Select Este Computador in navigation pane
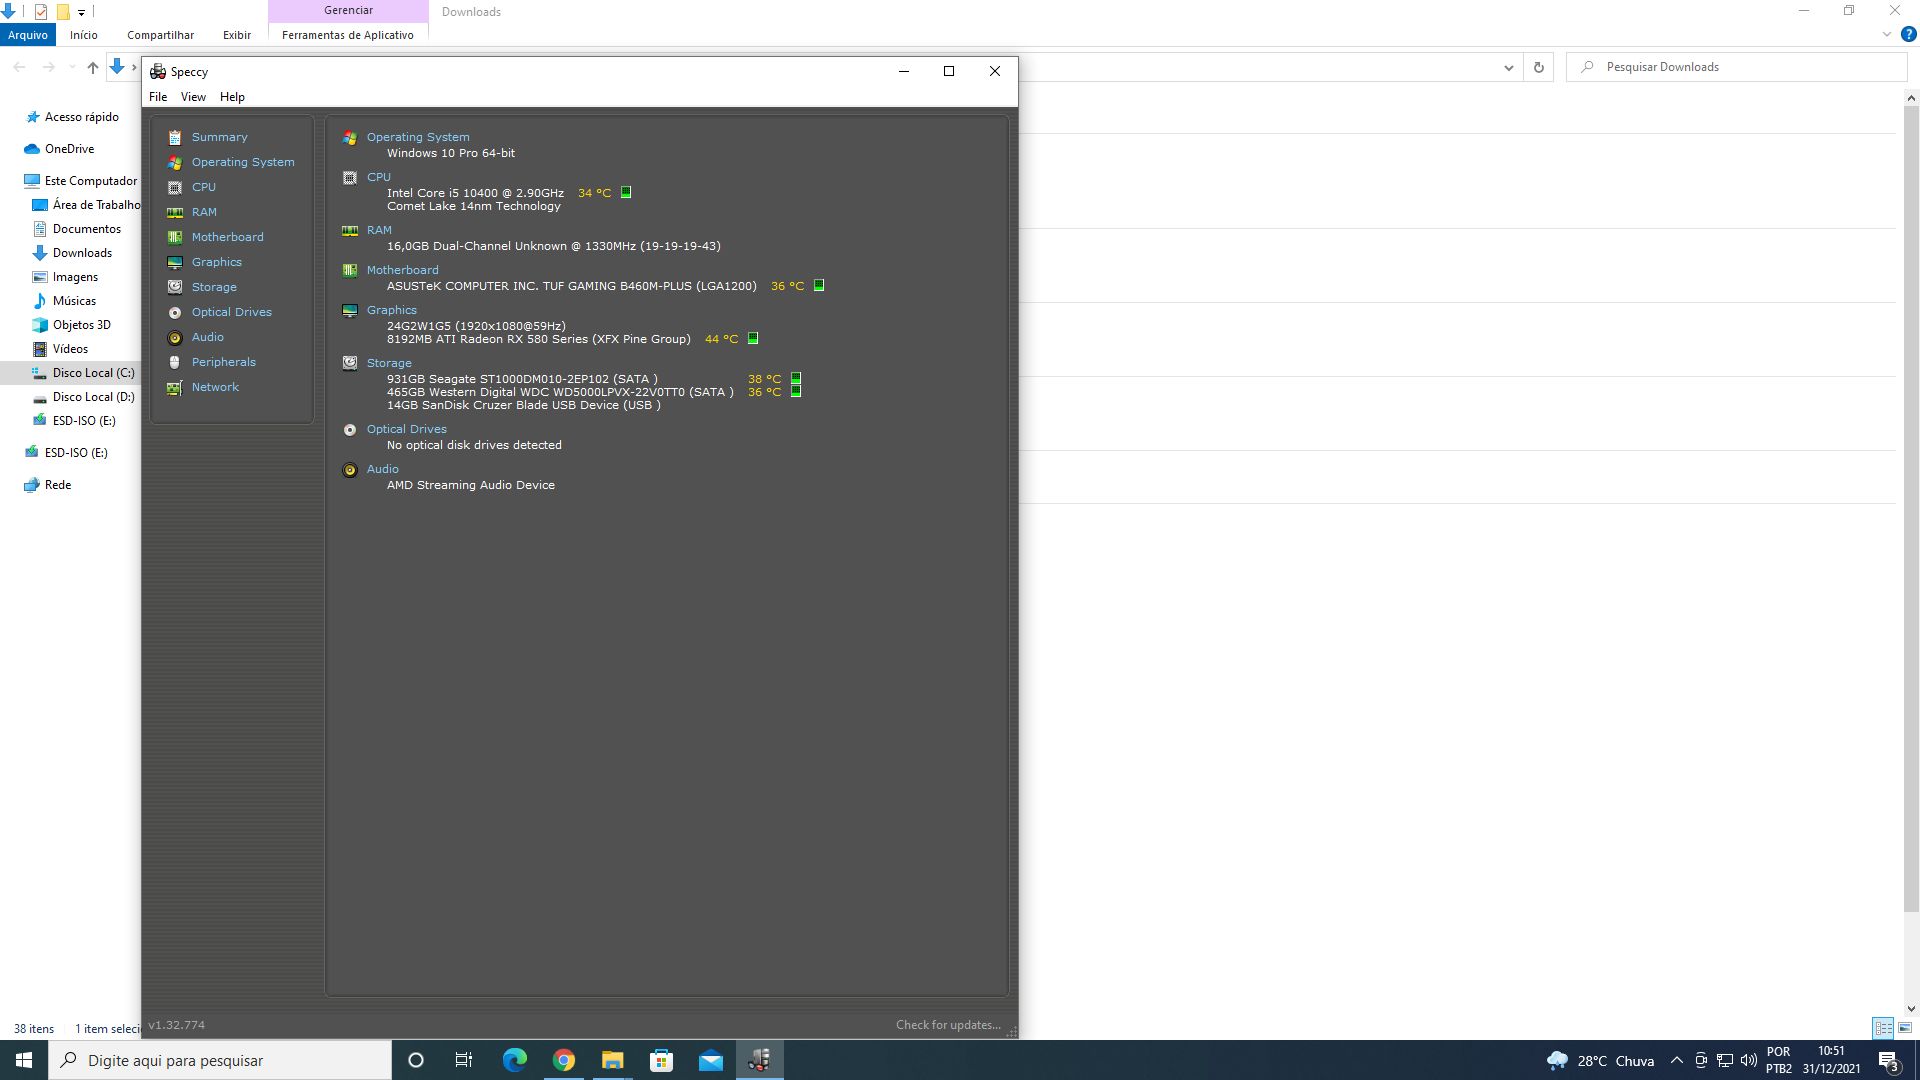This screenshot has width=1920, height=1080. (x=91, y=181)
